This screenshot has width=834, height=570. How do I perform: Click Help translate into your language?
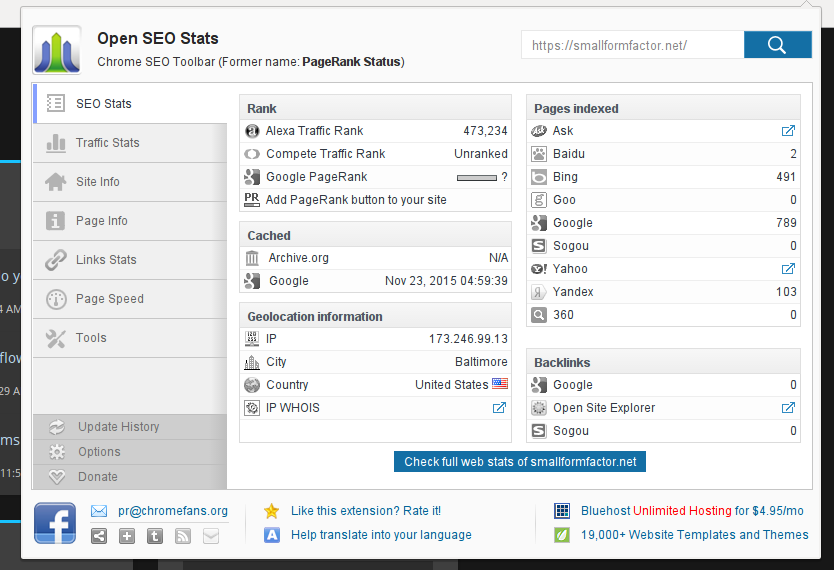pyautogui.click(x=381, y=535)
